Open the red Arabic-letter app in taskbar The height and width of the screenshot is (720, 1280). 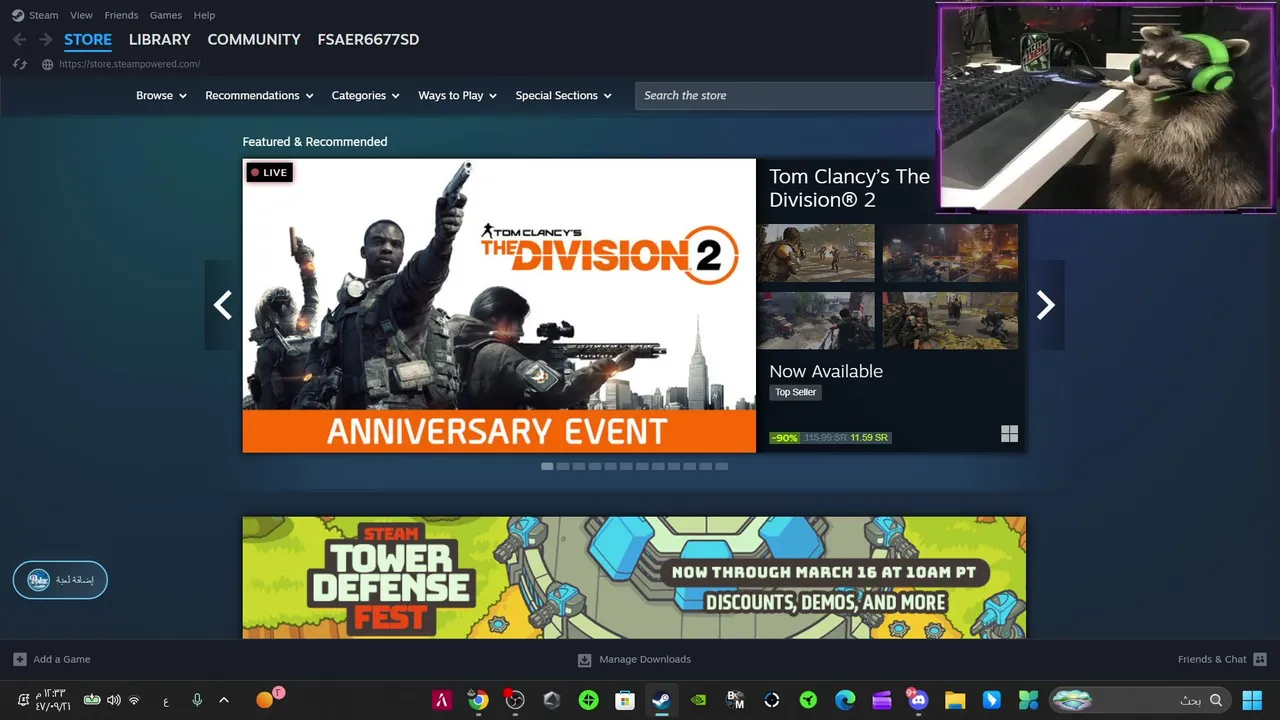pos(441,700)
